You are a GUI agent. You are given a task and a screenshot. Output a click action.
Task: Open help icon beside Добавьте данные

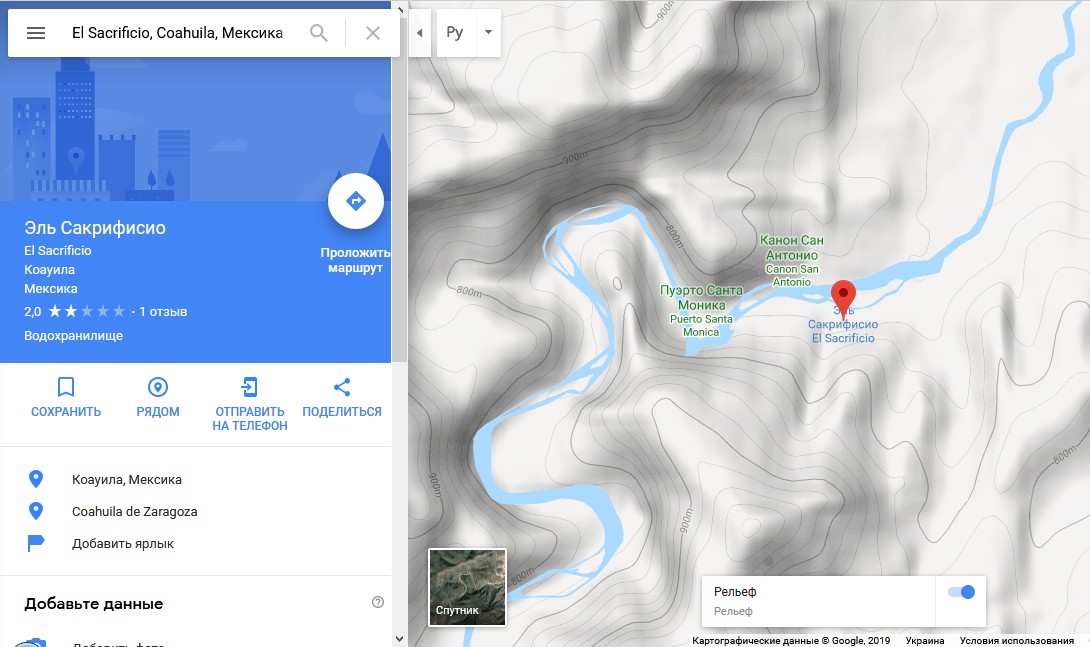(378, 603)
